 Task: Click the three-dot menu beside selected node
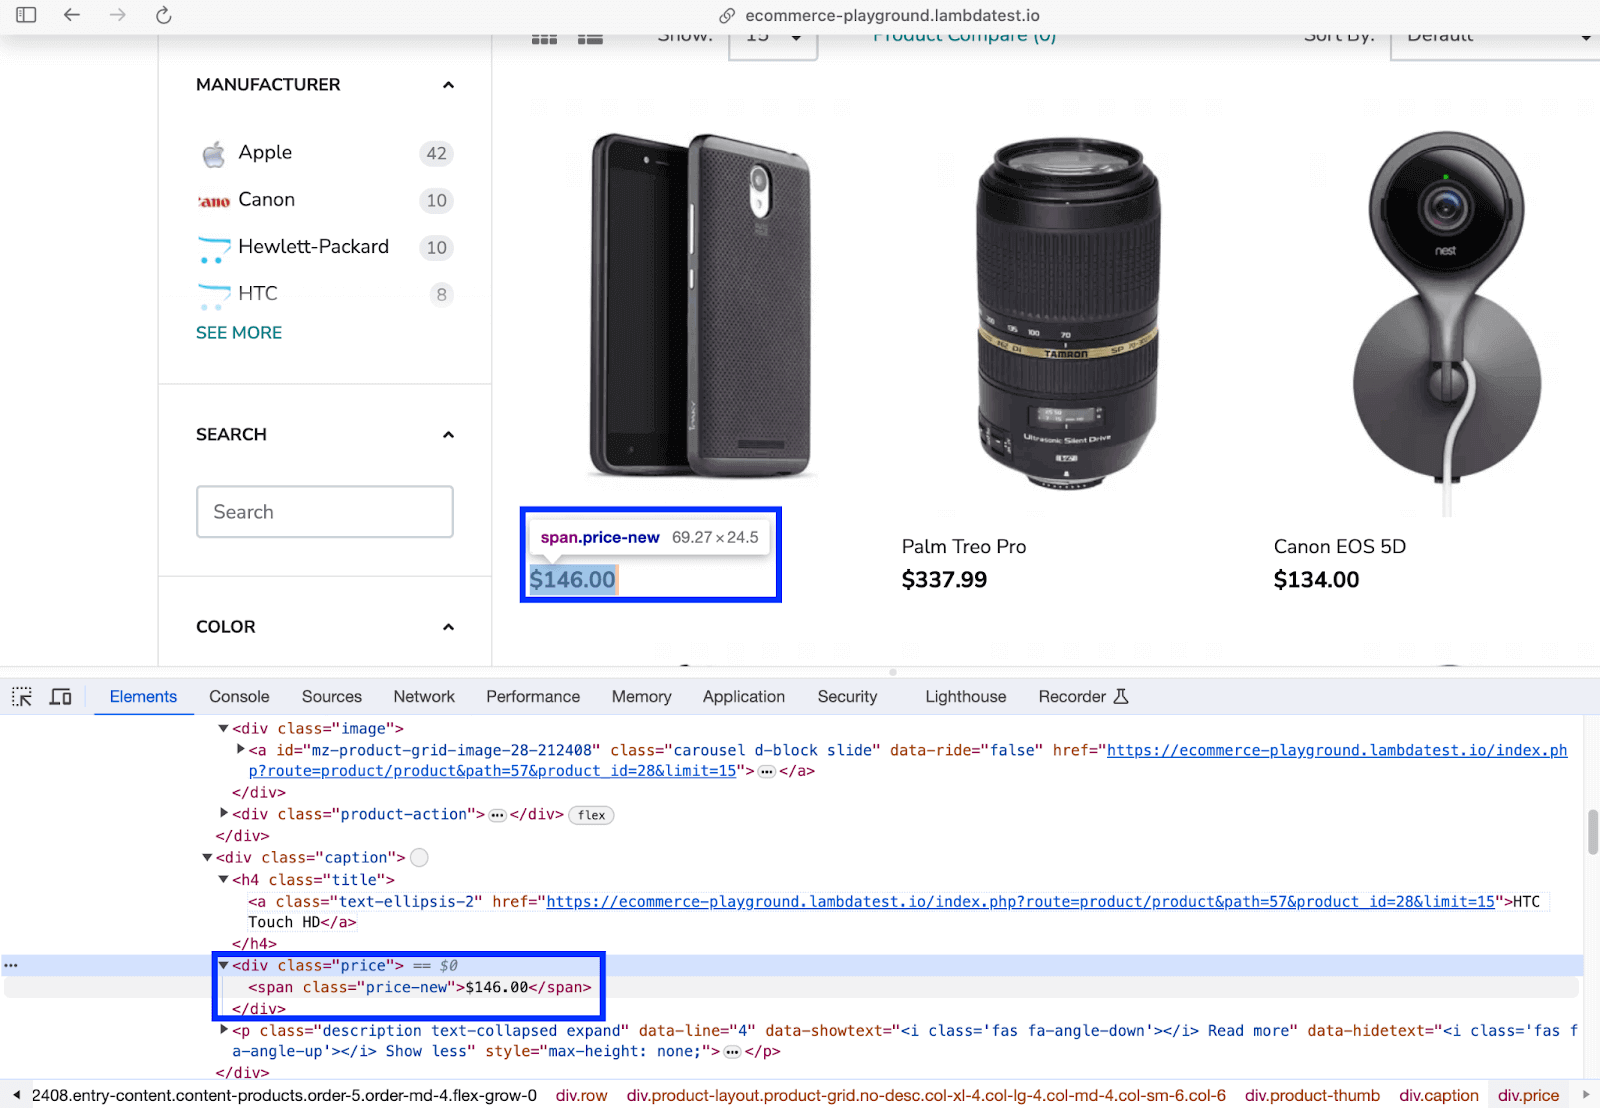(x=11, y=966)
